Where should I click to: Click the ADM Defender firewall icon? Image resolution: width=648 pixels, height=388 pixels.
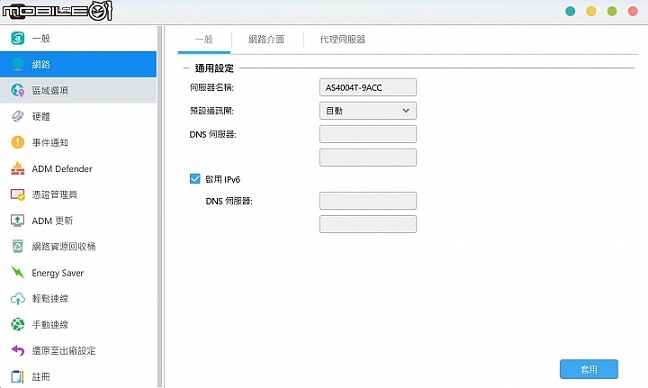17,168
